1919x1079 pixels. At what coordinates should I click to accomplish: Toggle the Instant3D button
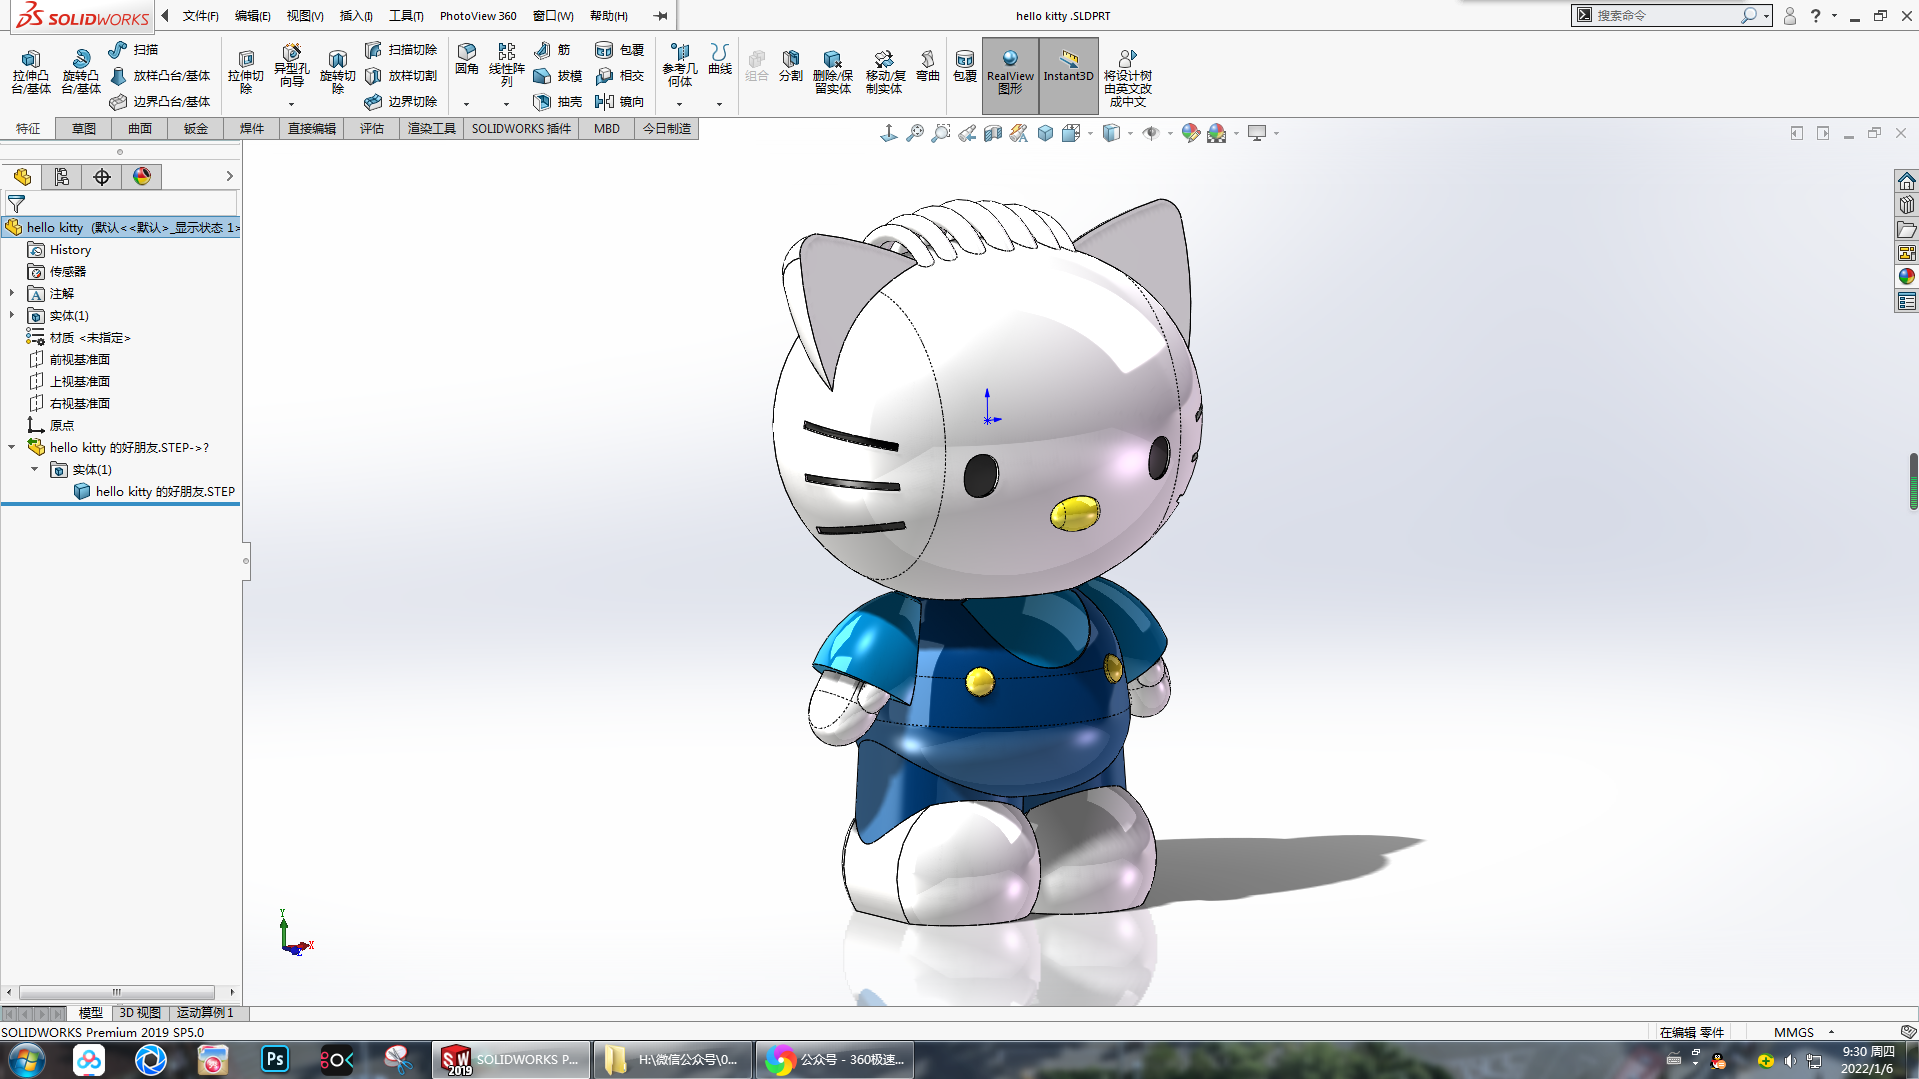[x=1068, y=75]
